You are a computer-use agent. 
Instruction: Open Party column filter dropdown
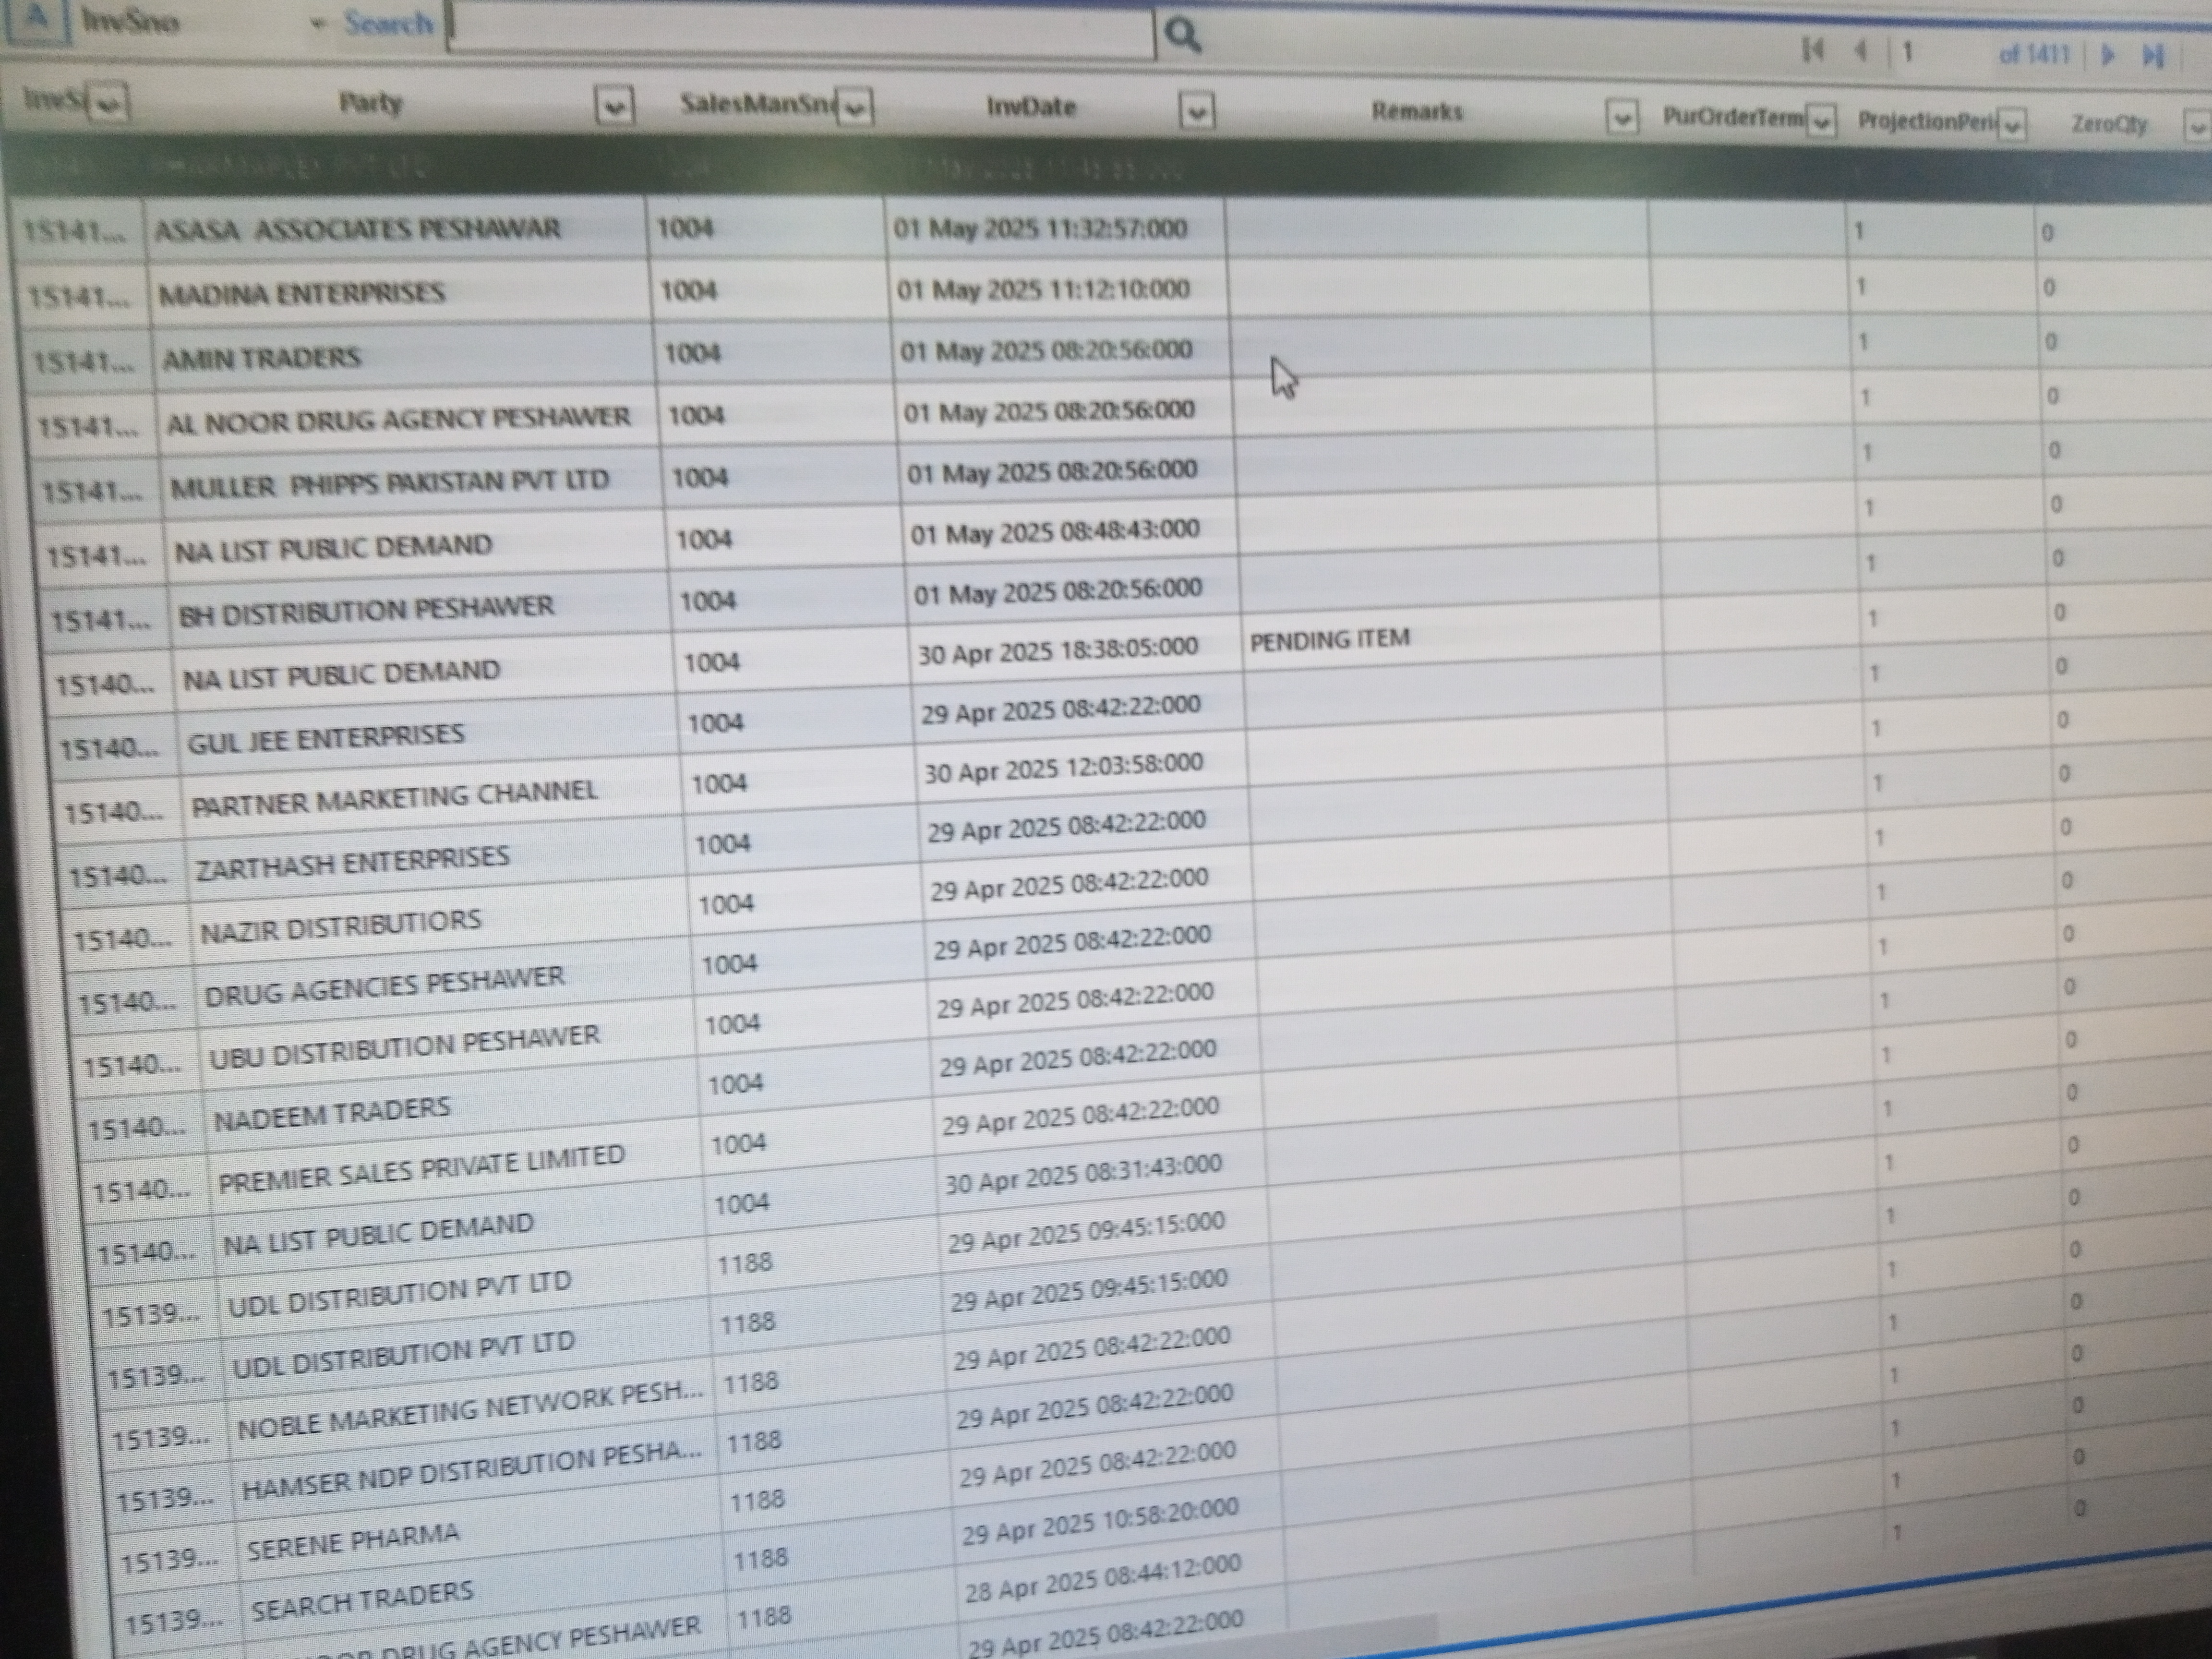[x=615, y=105]
